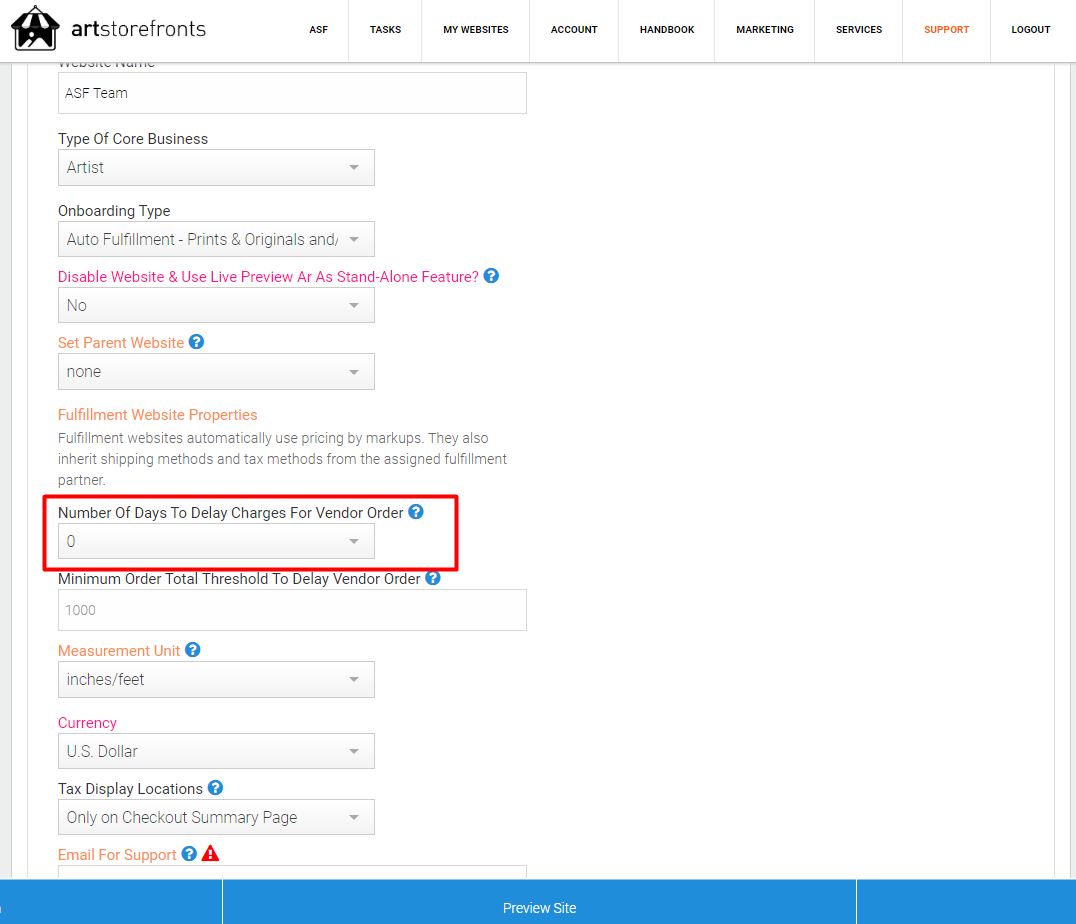Open help for Disable Website & Live Preview
The image size is (1076, 924).
[491, 276]
